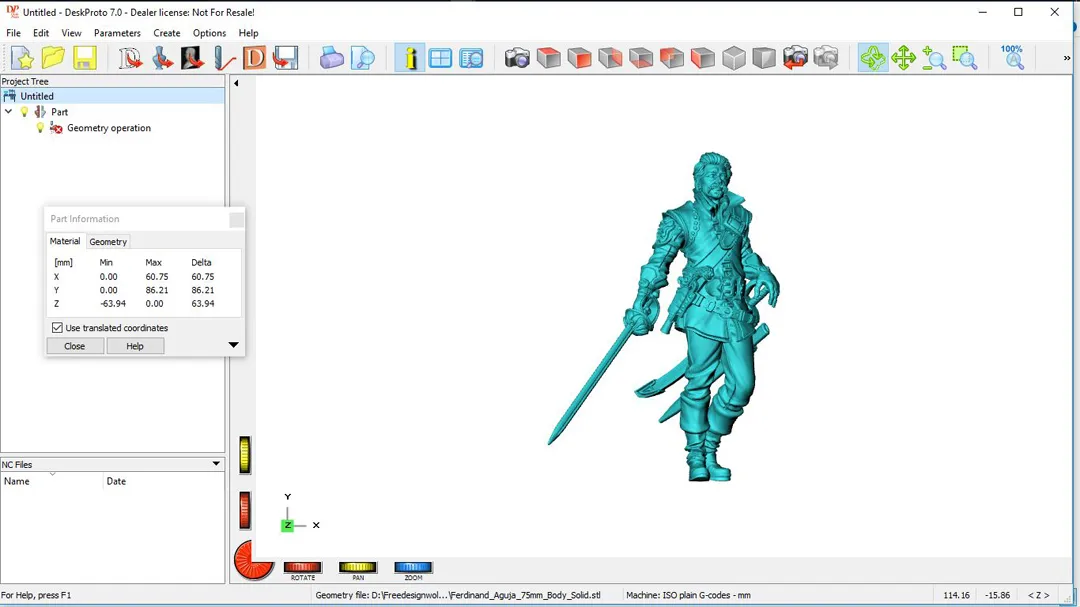
Task: Toggle the mouse pan four-arrow icon
Action: [903, 58]
